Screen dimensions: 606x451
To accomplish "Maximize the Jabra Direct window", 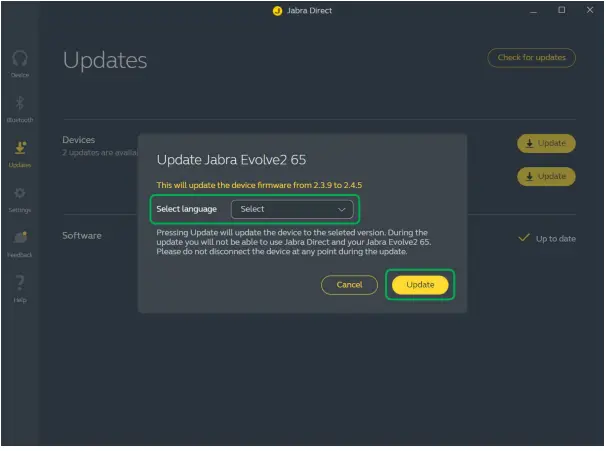I will [562, 10].
